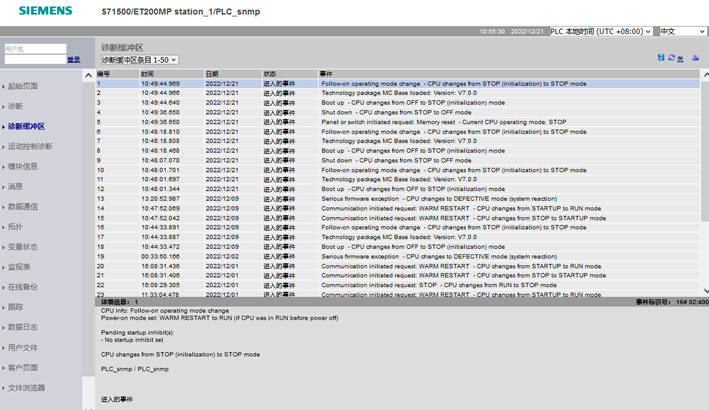The image size is (709, 410).
Task: Select entry 14 WARM RESTART at 10:47:52.069
Action: (x=397, y=208)
